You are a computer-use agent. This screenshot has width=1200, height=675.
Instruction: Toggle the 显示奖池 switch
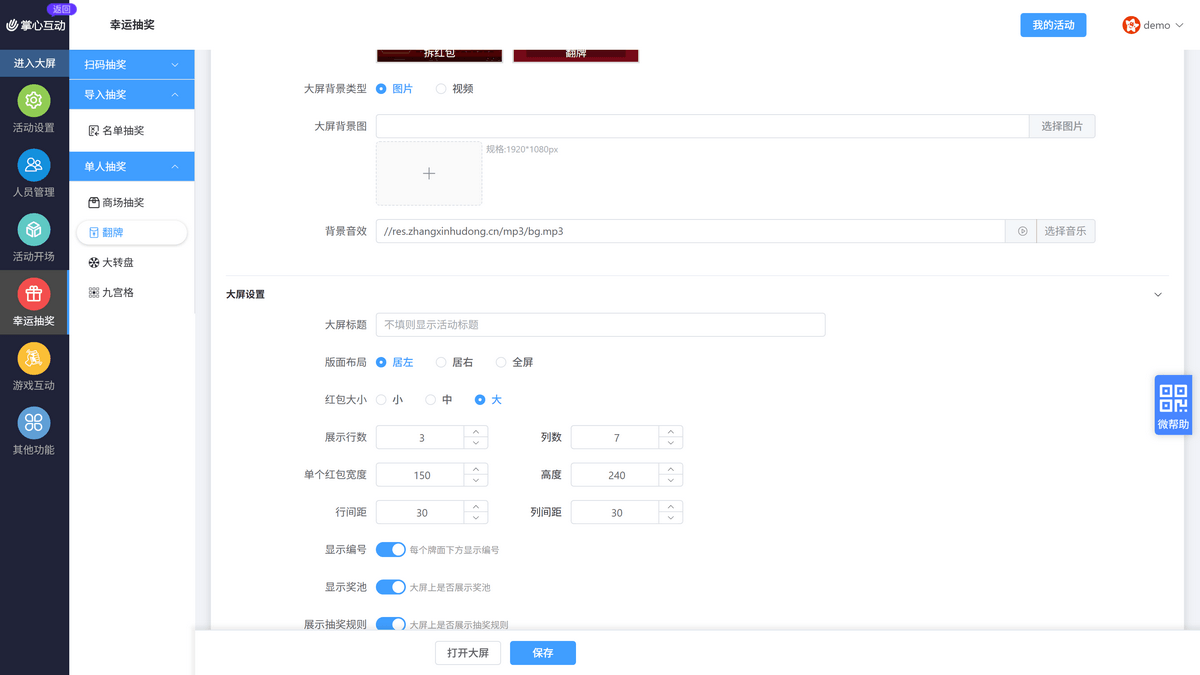coord(391,587)
